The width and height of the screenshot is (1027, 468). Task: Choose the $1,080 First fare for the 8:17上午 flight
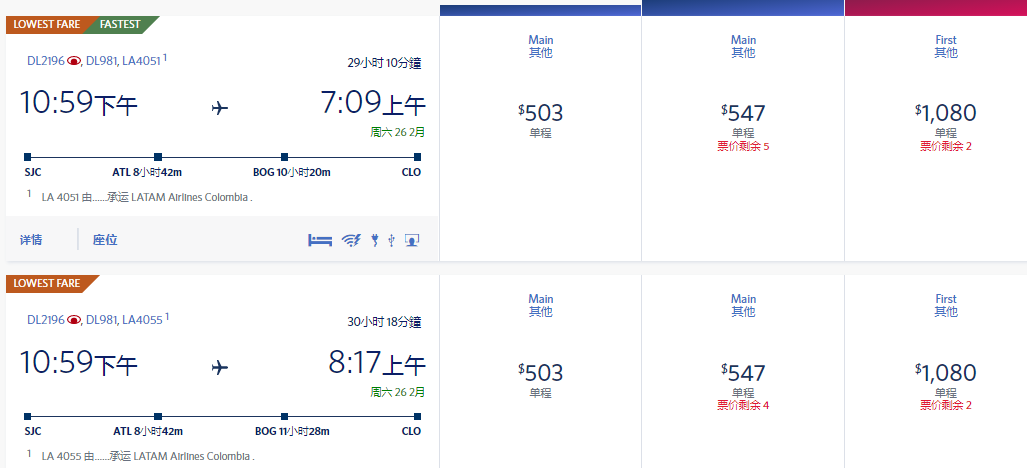tap(945, 373)
